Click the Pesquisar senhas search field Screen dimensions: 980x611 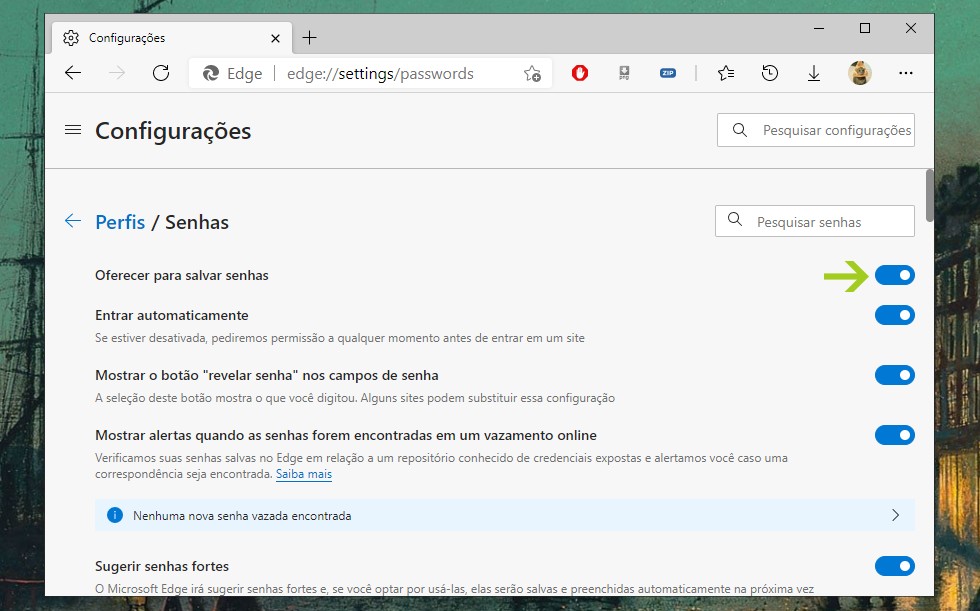815,221
